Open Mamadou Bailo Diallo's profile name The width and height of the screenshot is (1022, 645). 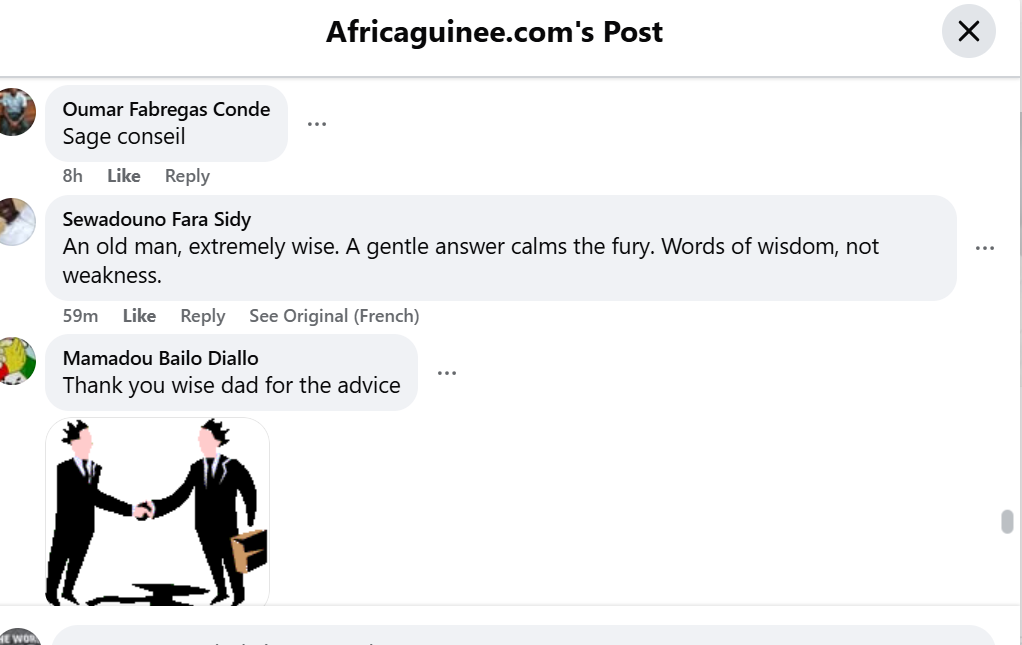160,358
